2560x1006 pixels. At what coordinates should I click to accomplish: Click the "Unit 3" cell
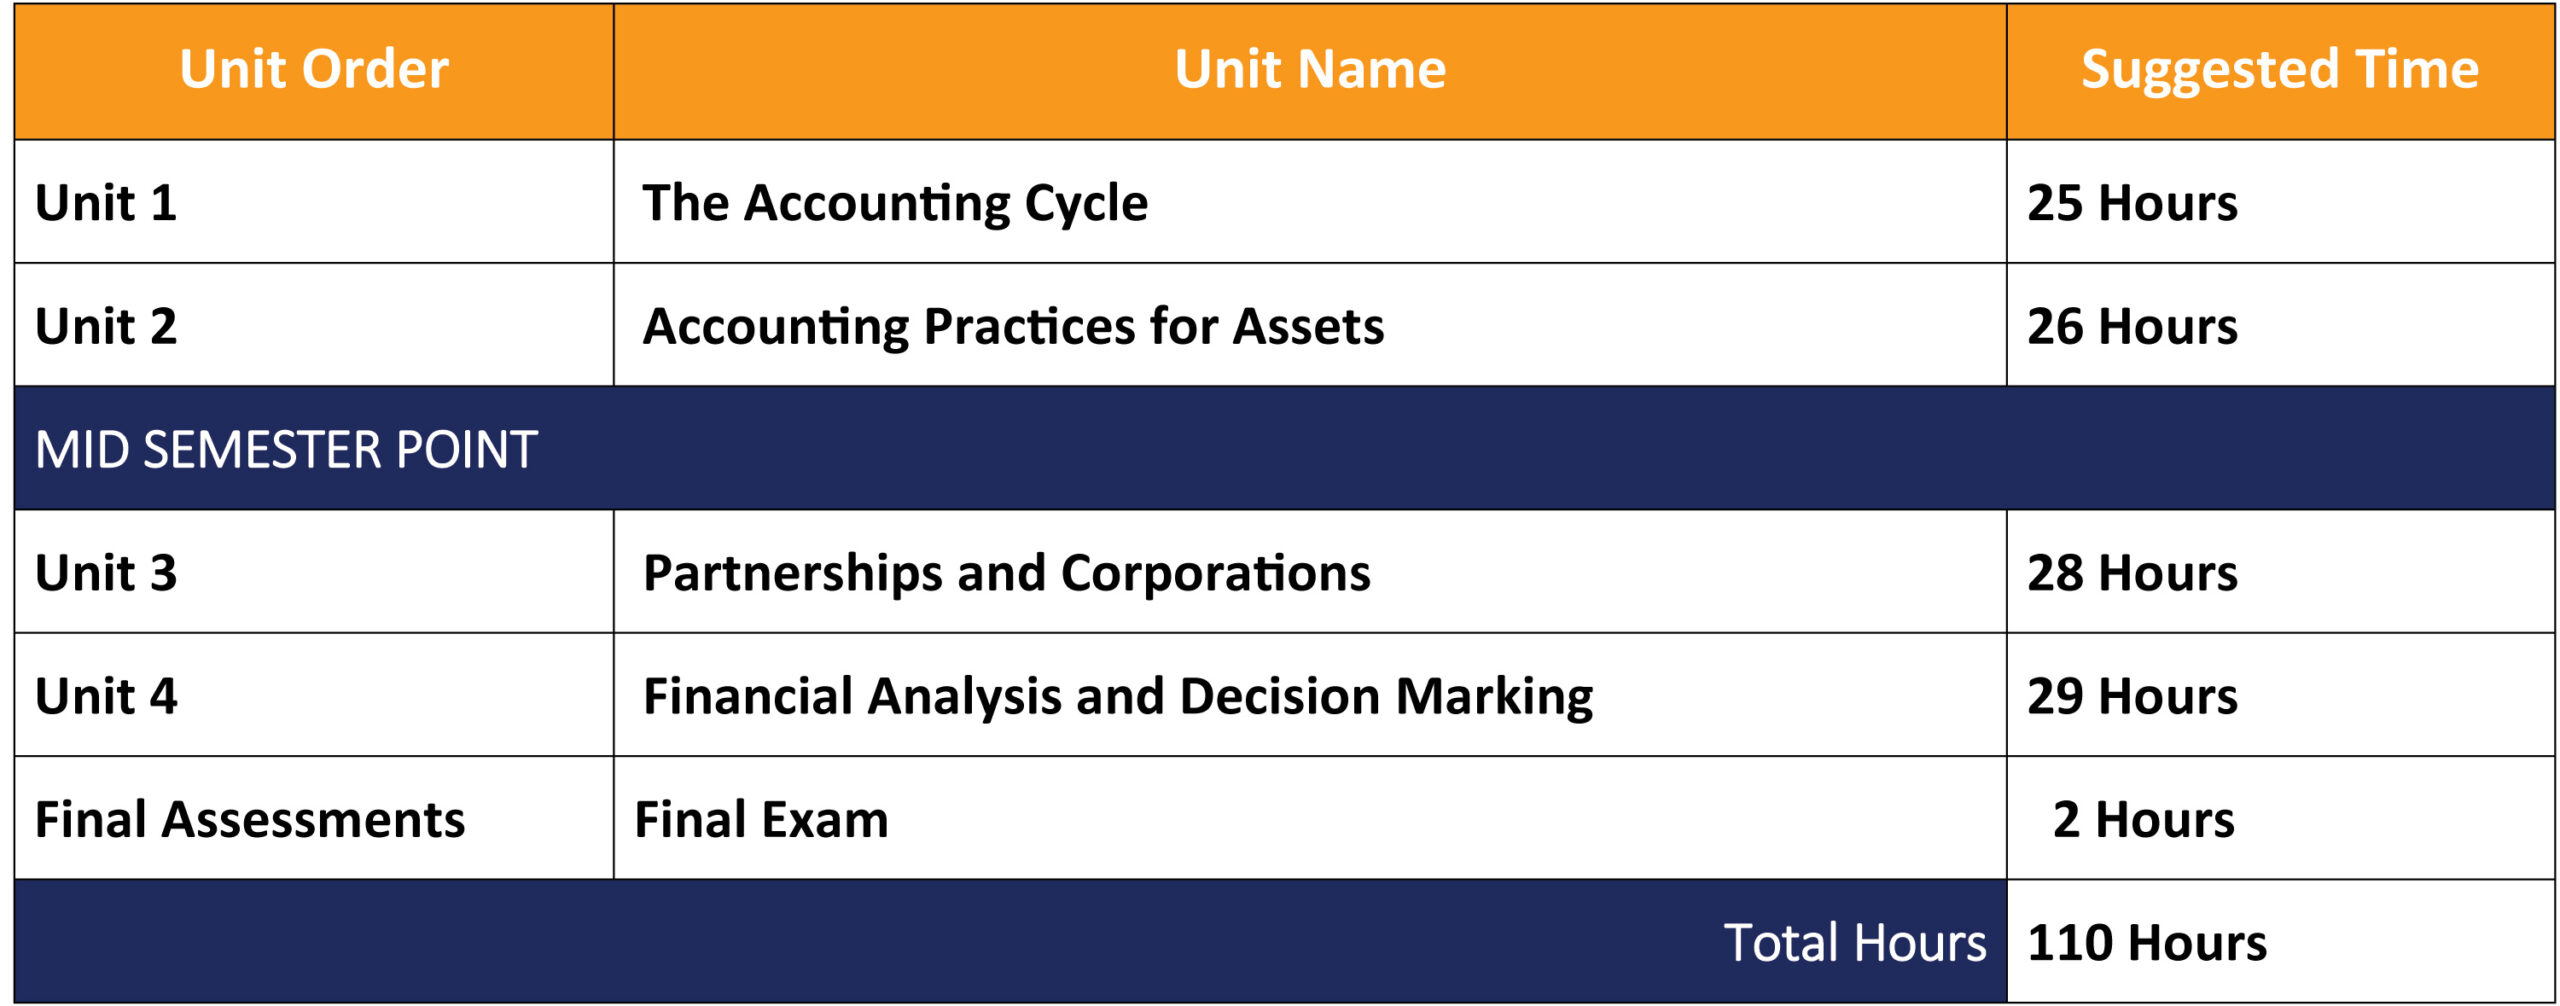[106, 573]
